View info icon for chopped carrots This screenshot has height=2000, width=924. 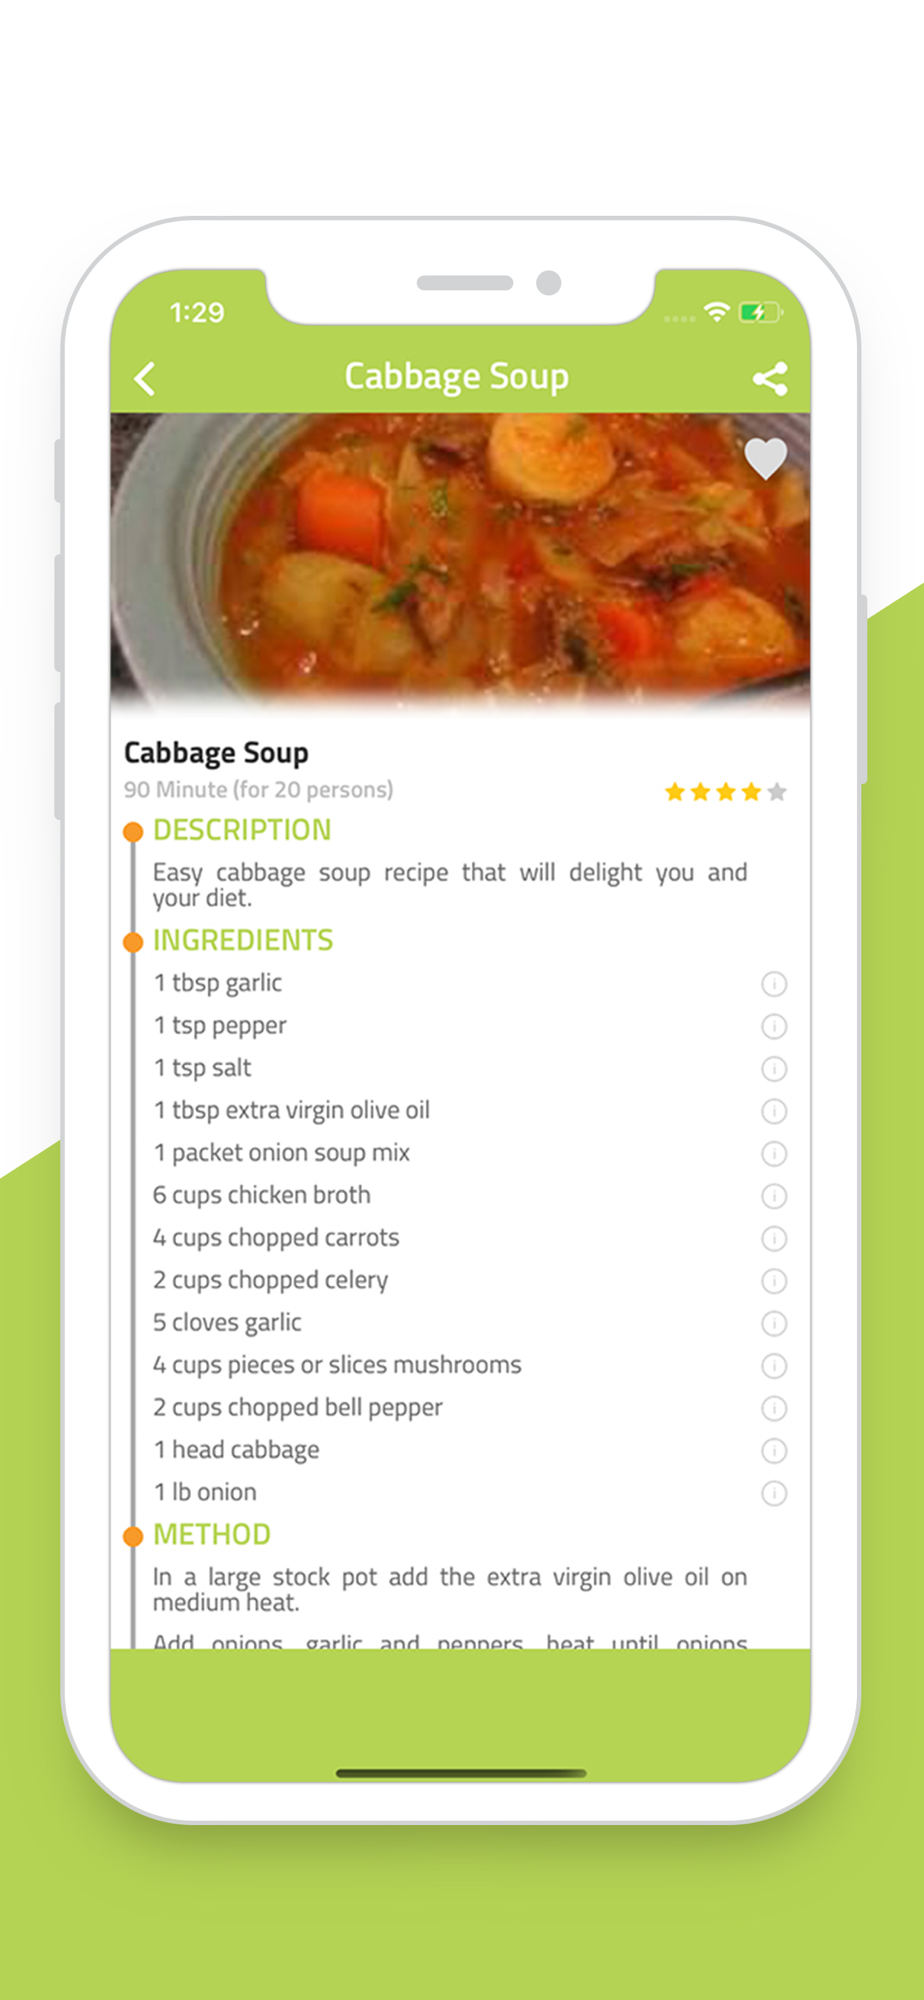click(774, 1239)
